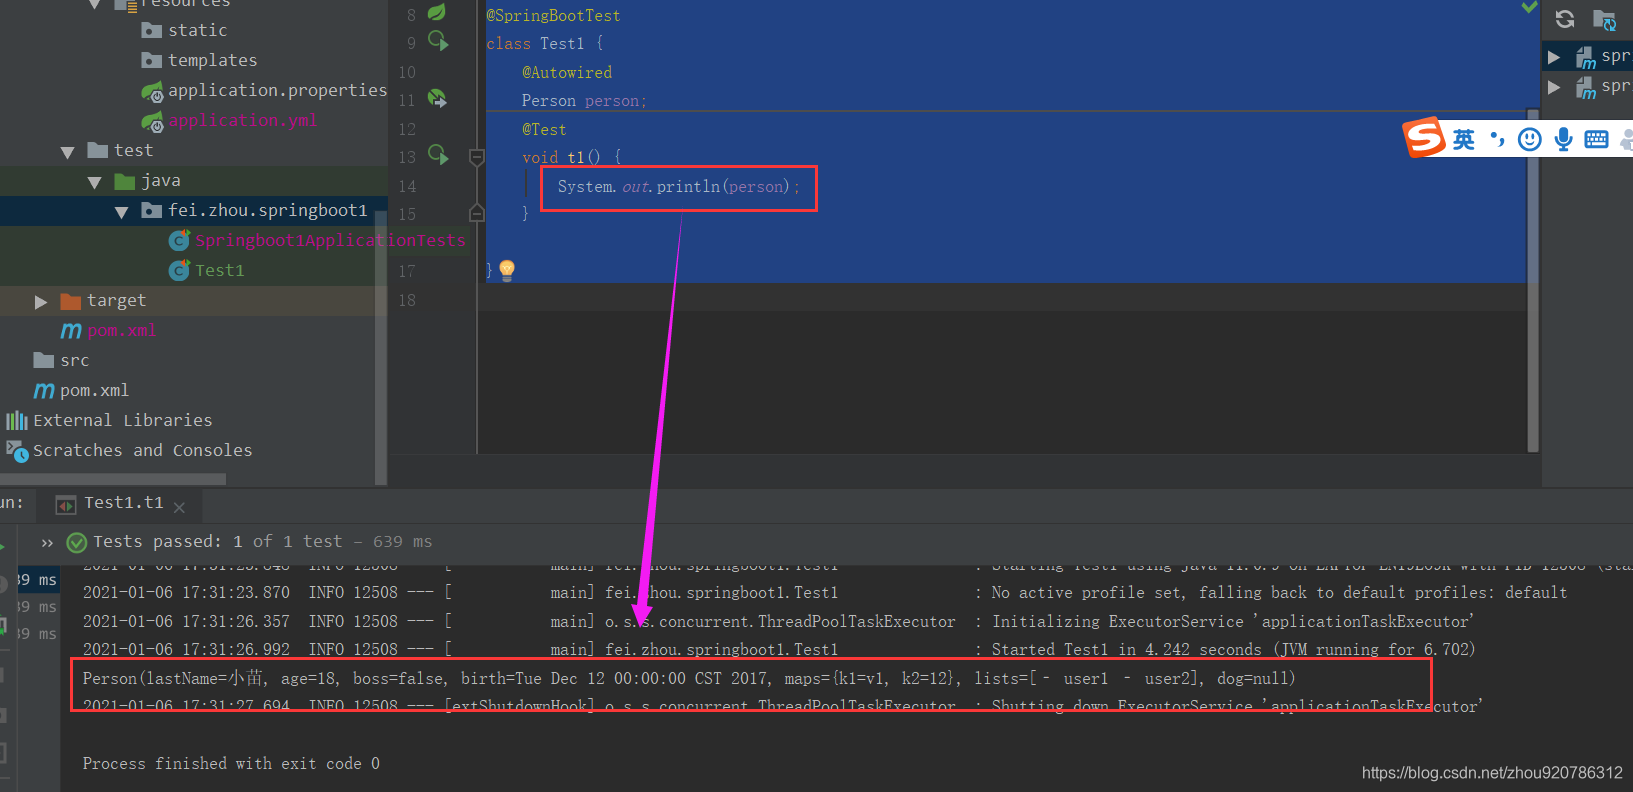This screenshot has height=792, width=1633.
Task: Click 'Process finished with exit code 0' text
Action: pyautogui.click(x=231, y=763)
